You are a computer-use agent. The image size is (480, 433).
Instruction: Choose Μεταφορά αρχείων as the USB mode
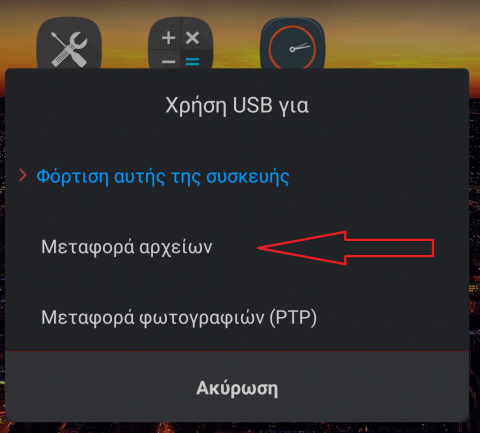point(126,247)
